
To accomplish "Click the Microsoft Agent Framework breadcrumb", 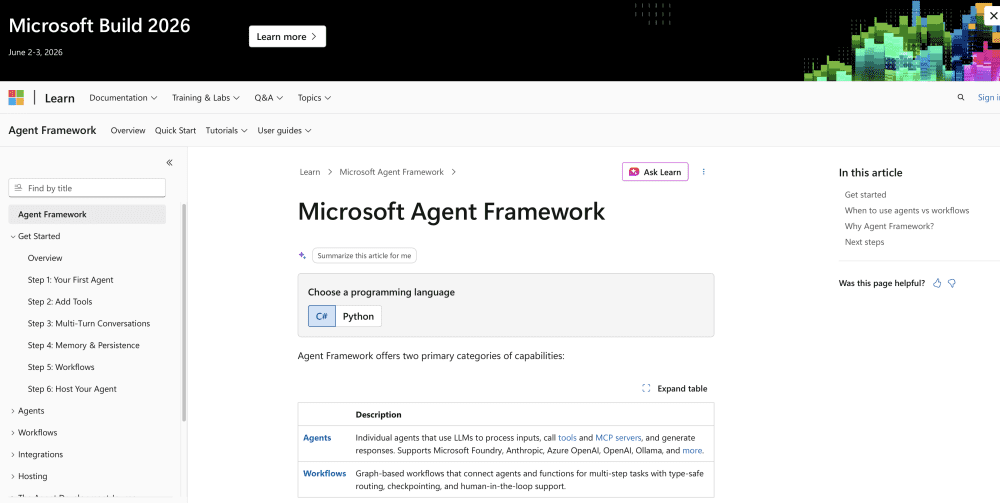I will pos(392,171).
